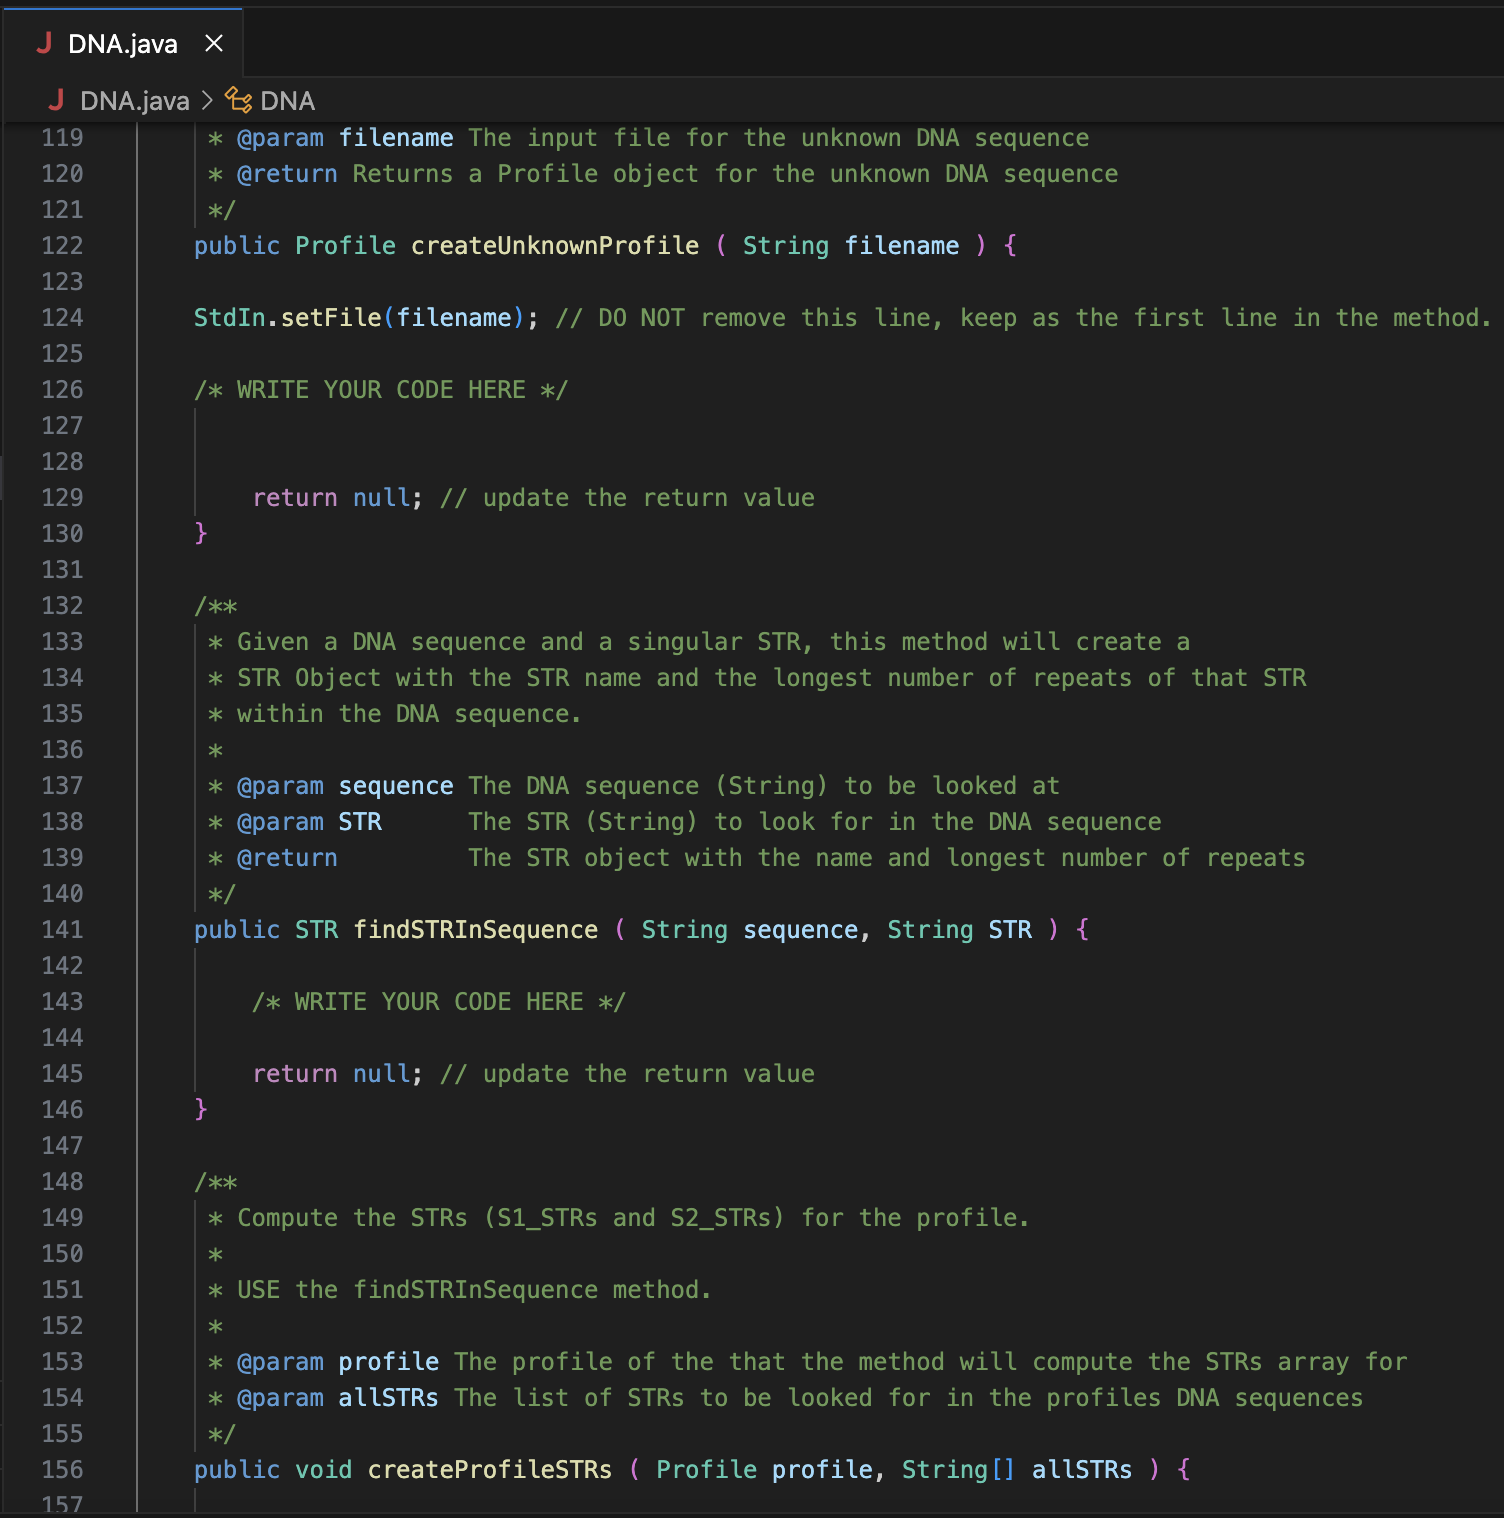Click the @return tag on line 139
Viewport: 1504px width, 1518px height.
point(288,858)
